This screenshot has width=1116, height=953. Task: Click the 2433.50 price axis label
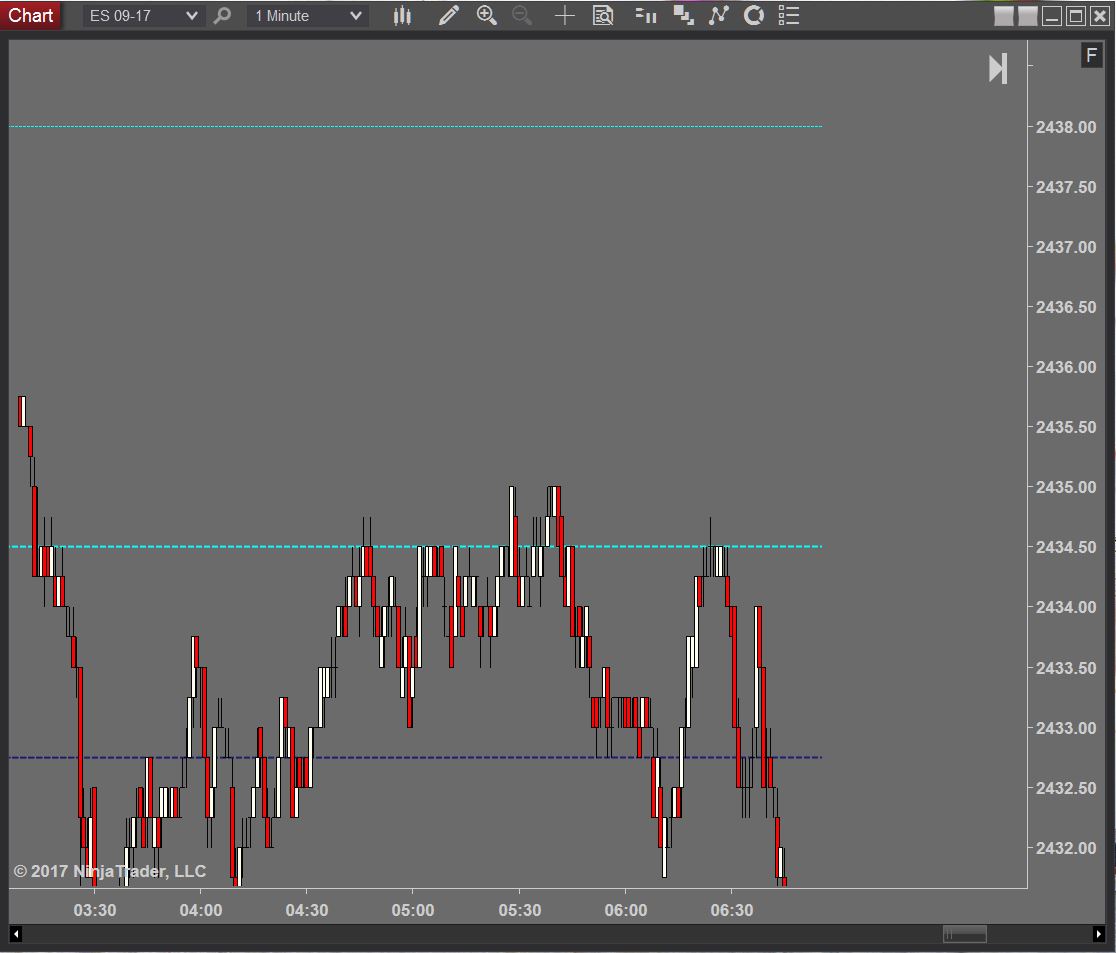(x=1065, y=668)
